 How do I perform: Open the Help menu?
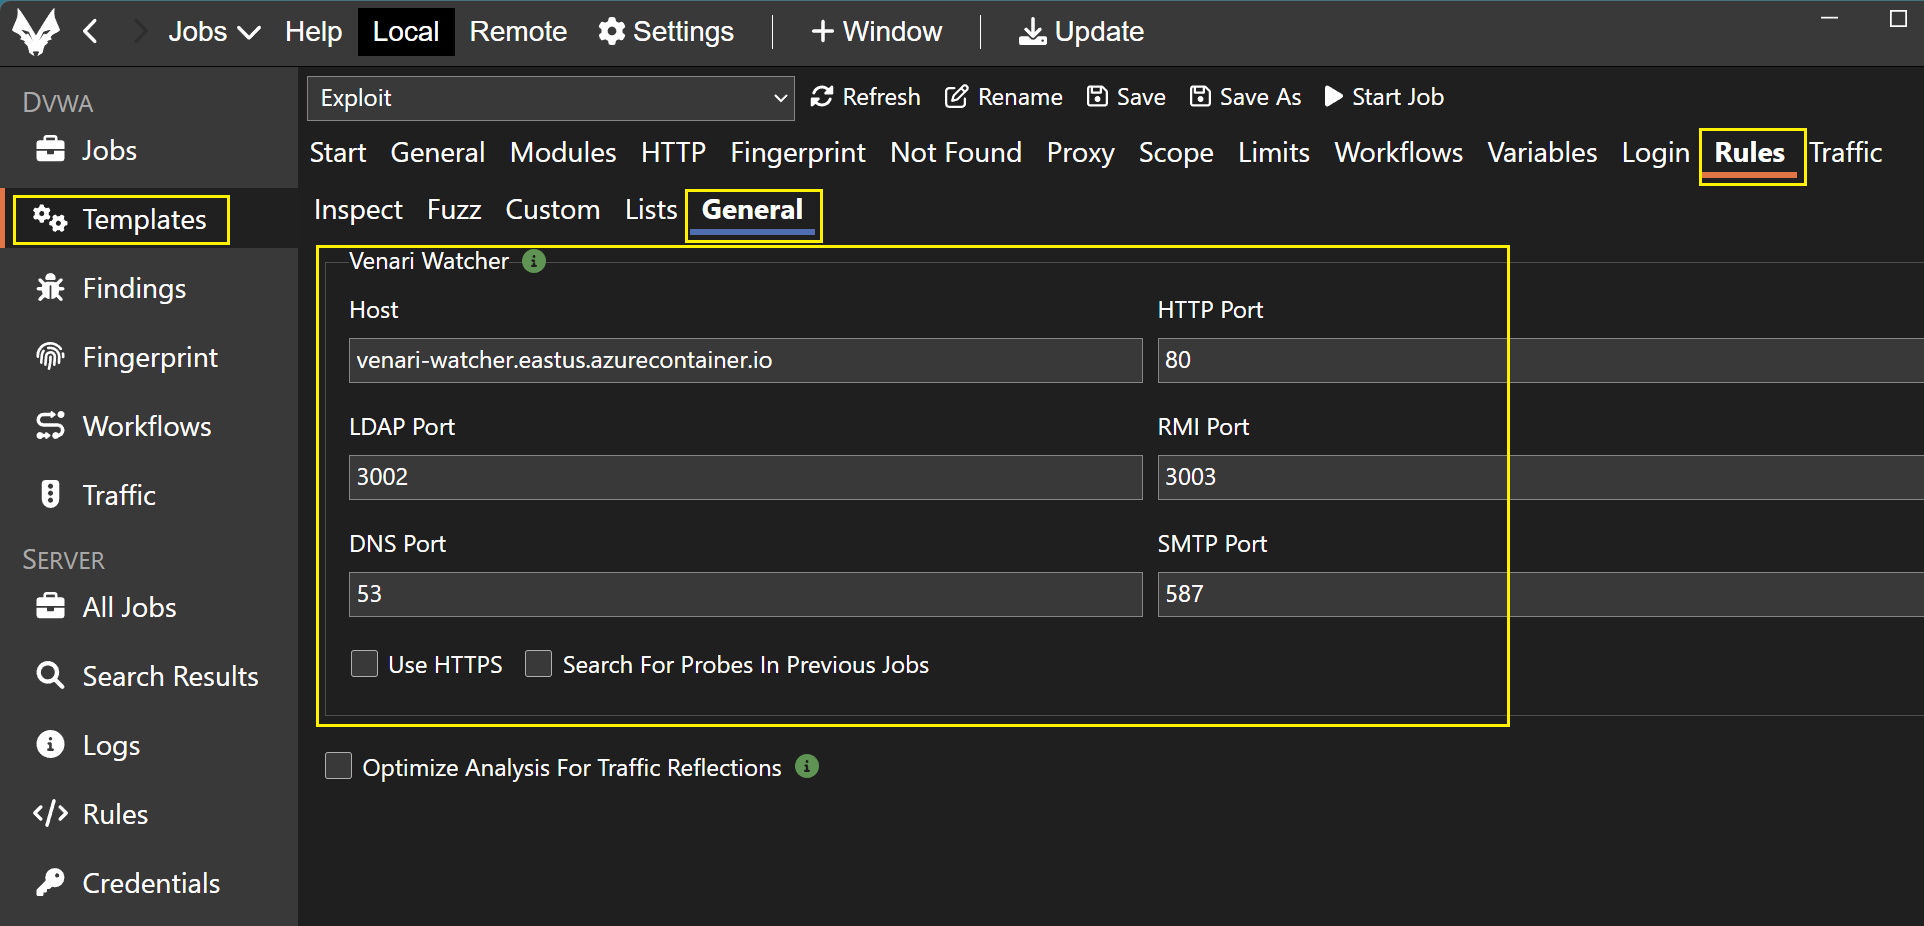313,32
